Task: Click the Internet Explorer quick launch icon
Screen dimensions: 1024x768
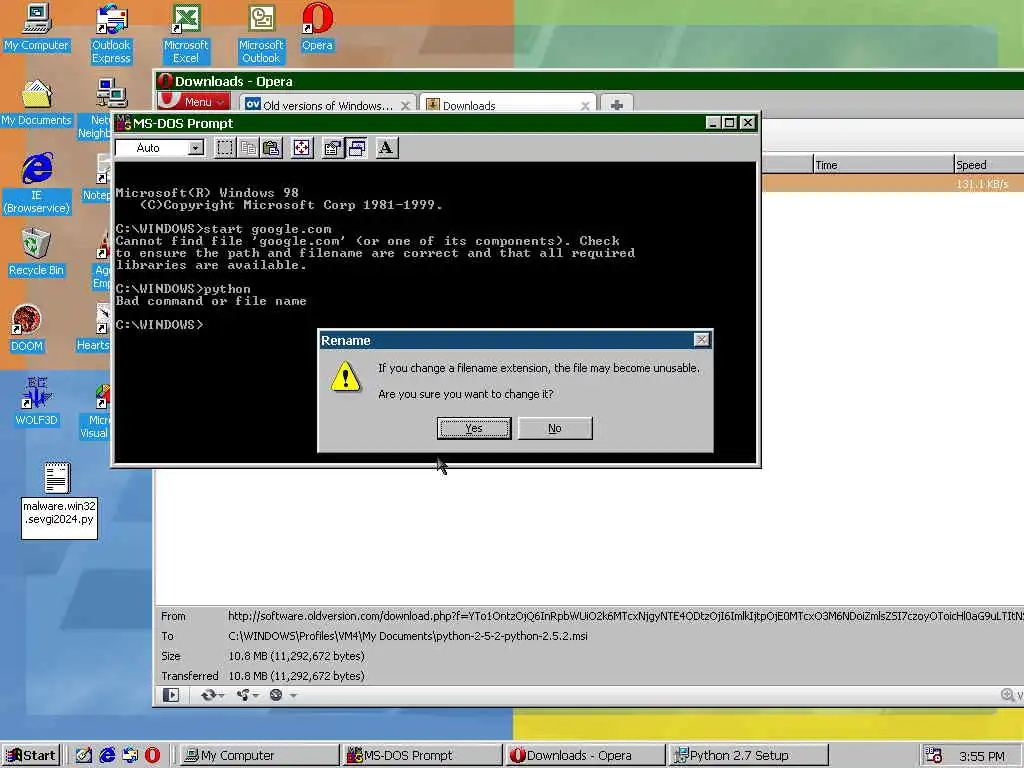Action: point(107,756)
